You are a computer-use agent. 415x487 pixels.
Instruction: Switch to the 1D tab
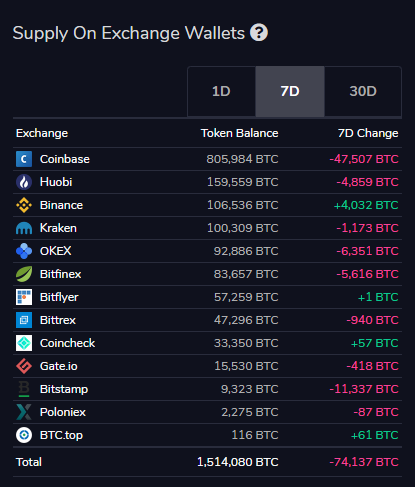(x=221, y=91)
